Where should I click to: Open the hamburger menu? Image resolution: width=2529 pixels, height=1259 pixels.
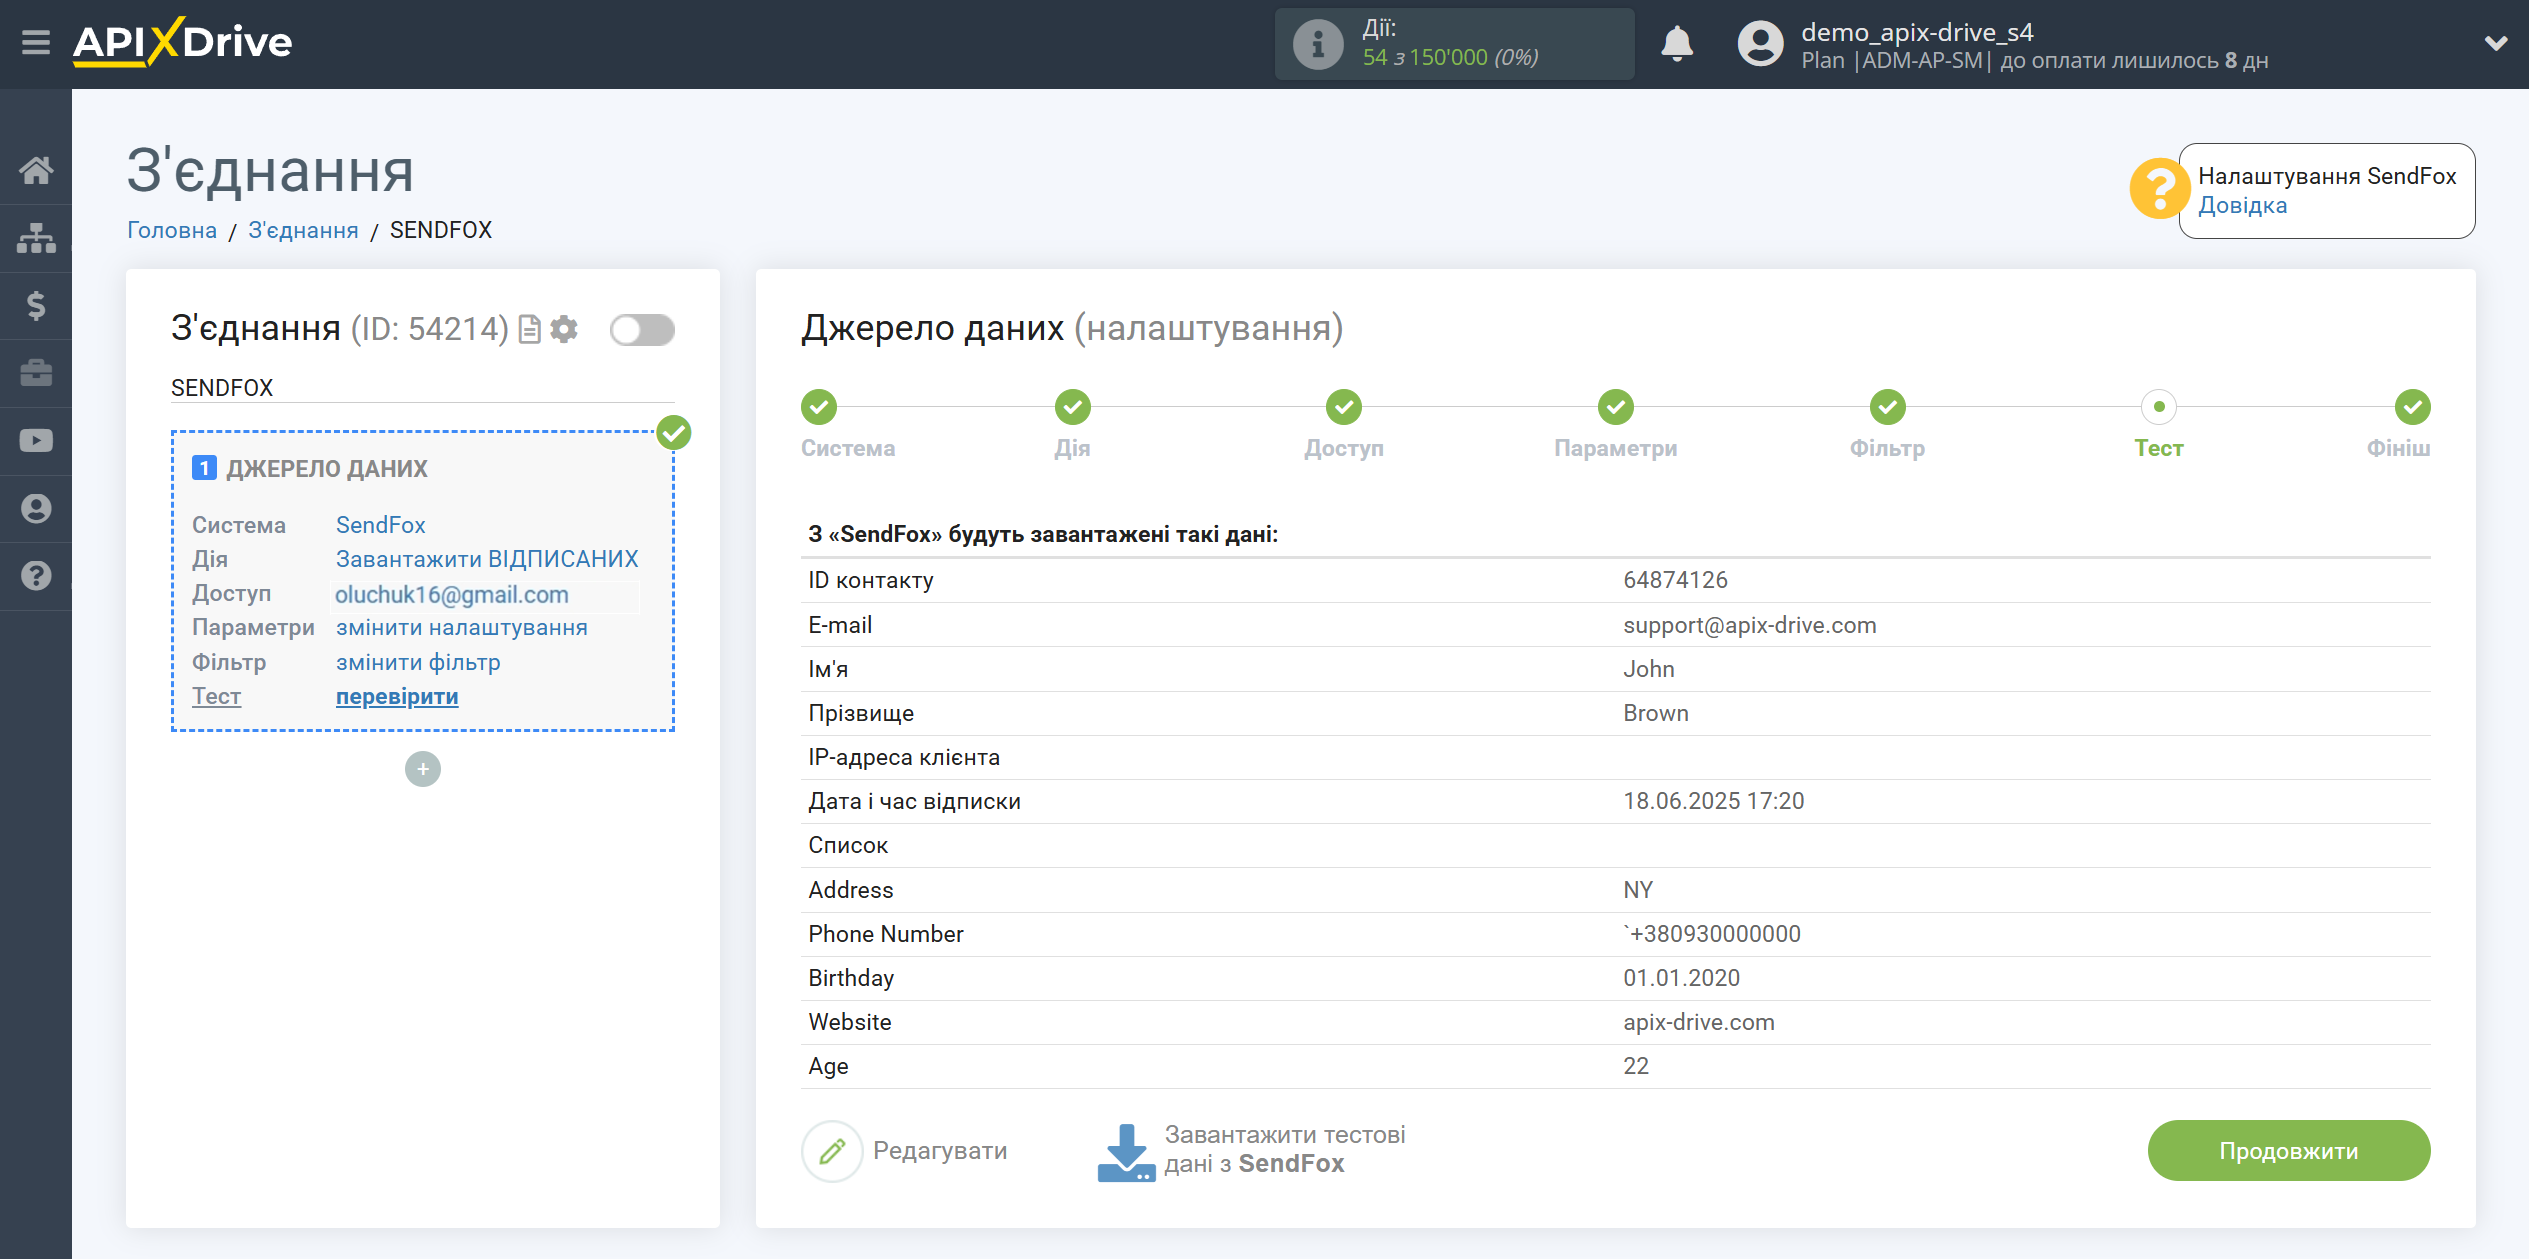pyautogui.click(x=36, y=43)
